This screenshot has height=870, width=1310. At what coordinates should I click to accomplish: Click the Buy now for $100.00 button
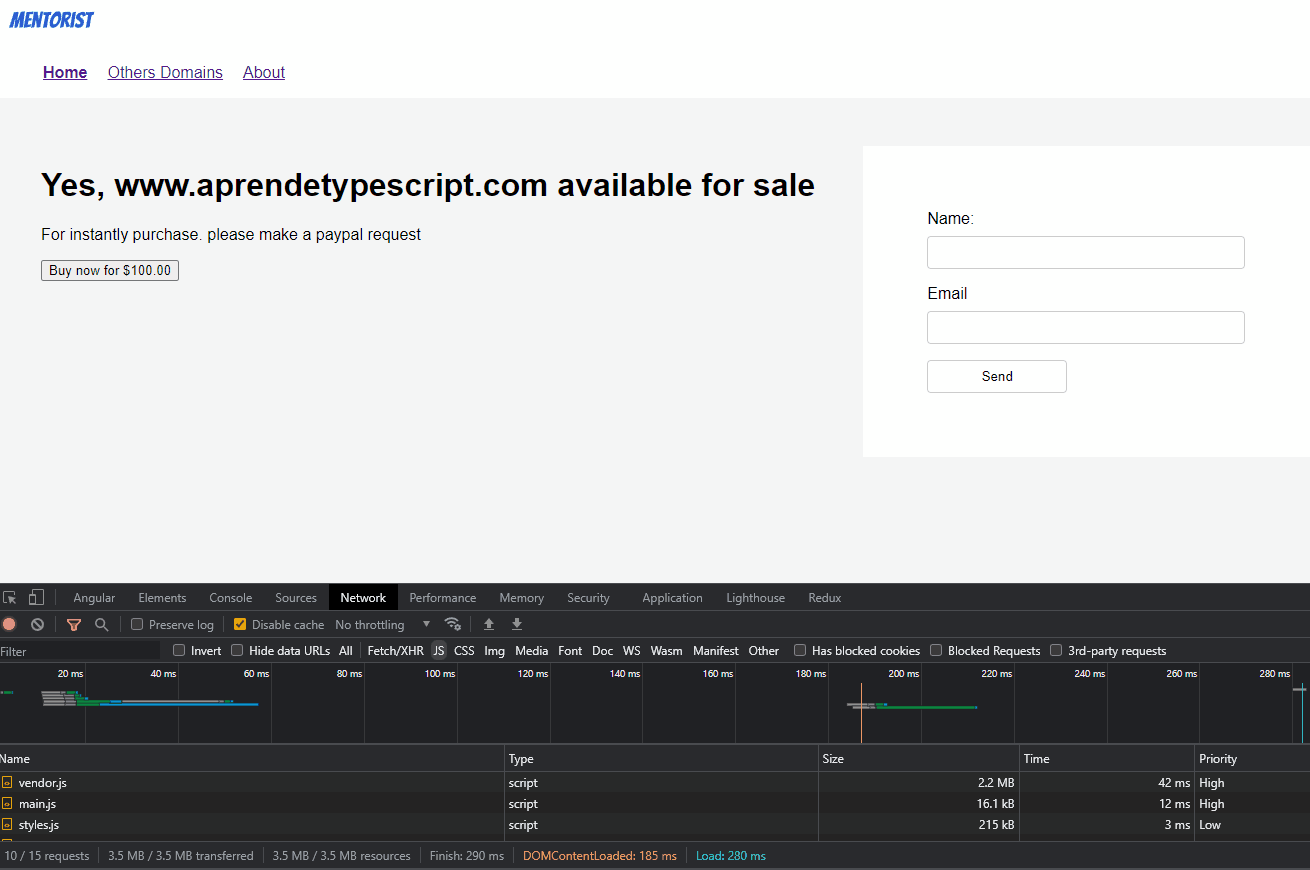(x=110, y=271)
